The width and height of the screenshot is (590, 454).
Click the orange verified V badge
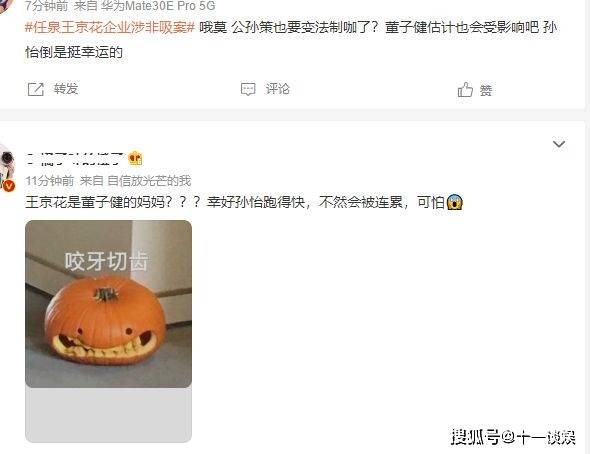[9, 185]
